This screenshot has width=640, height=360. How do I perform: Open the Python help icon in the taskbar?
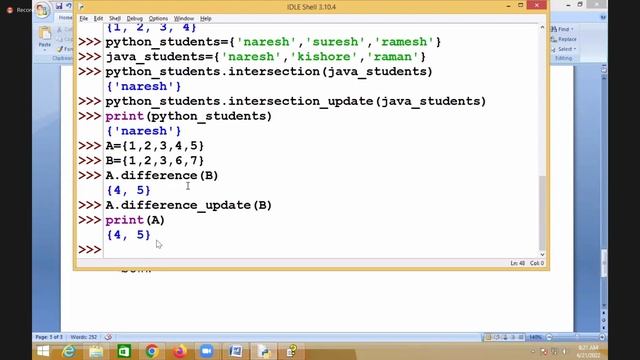(x=292, y=351)
